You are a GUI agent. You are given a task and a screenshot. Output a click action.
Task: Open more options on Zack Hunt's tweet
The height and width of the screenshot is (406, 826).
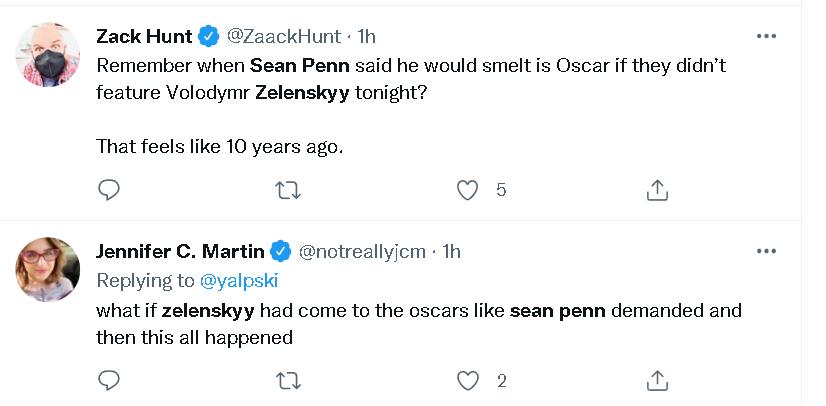click(767, 36)
